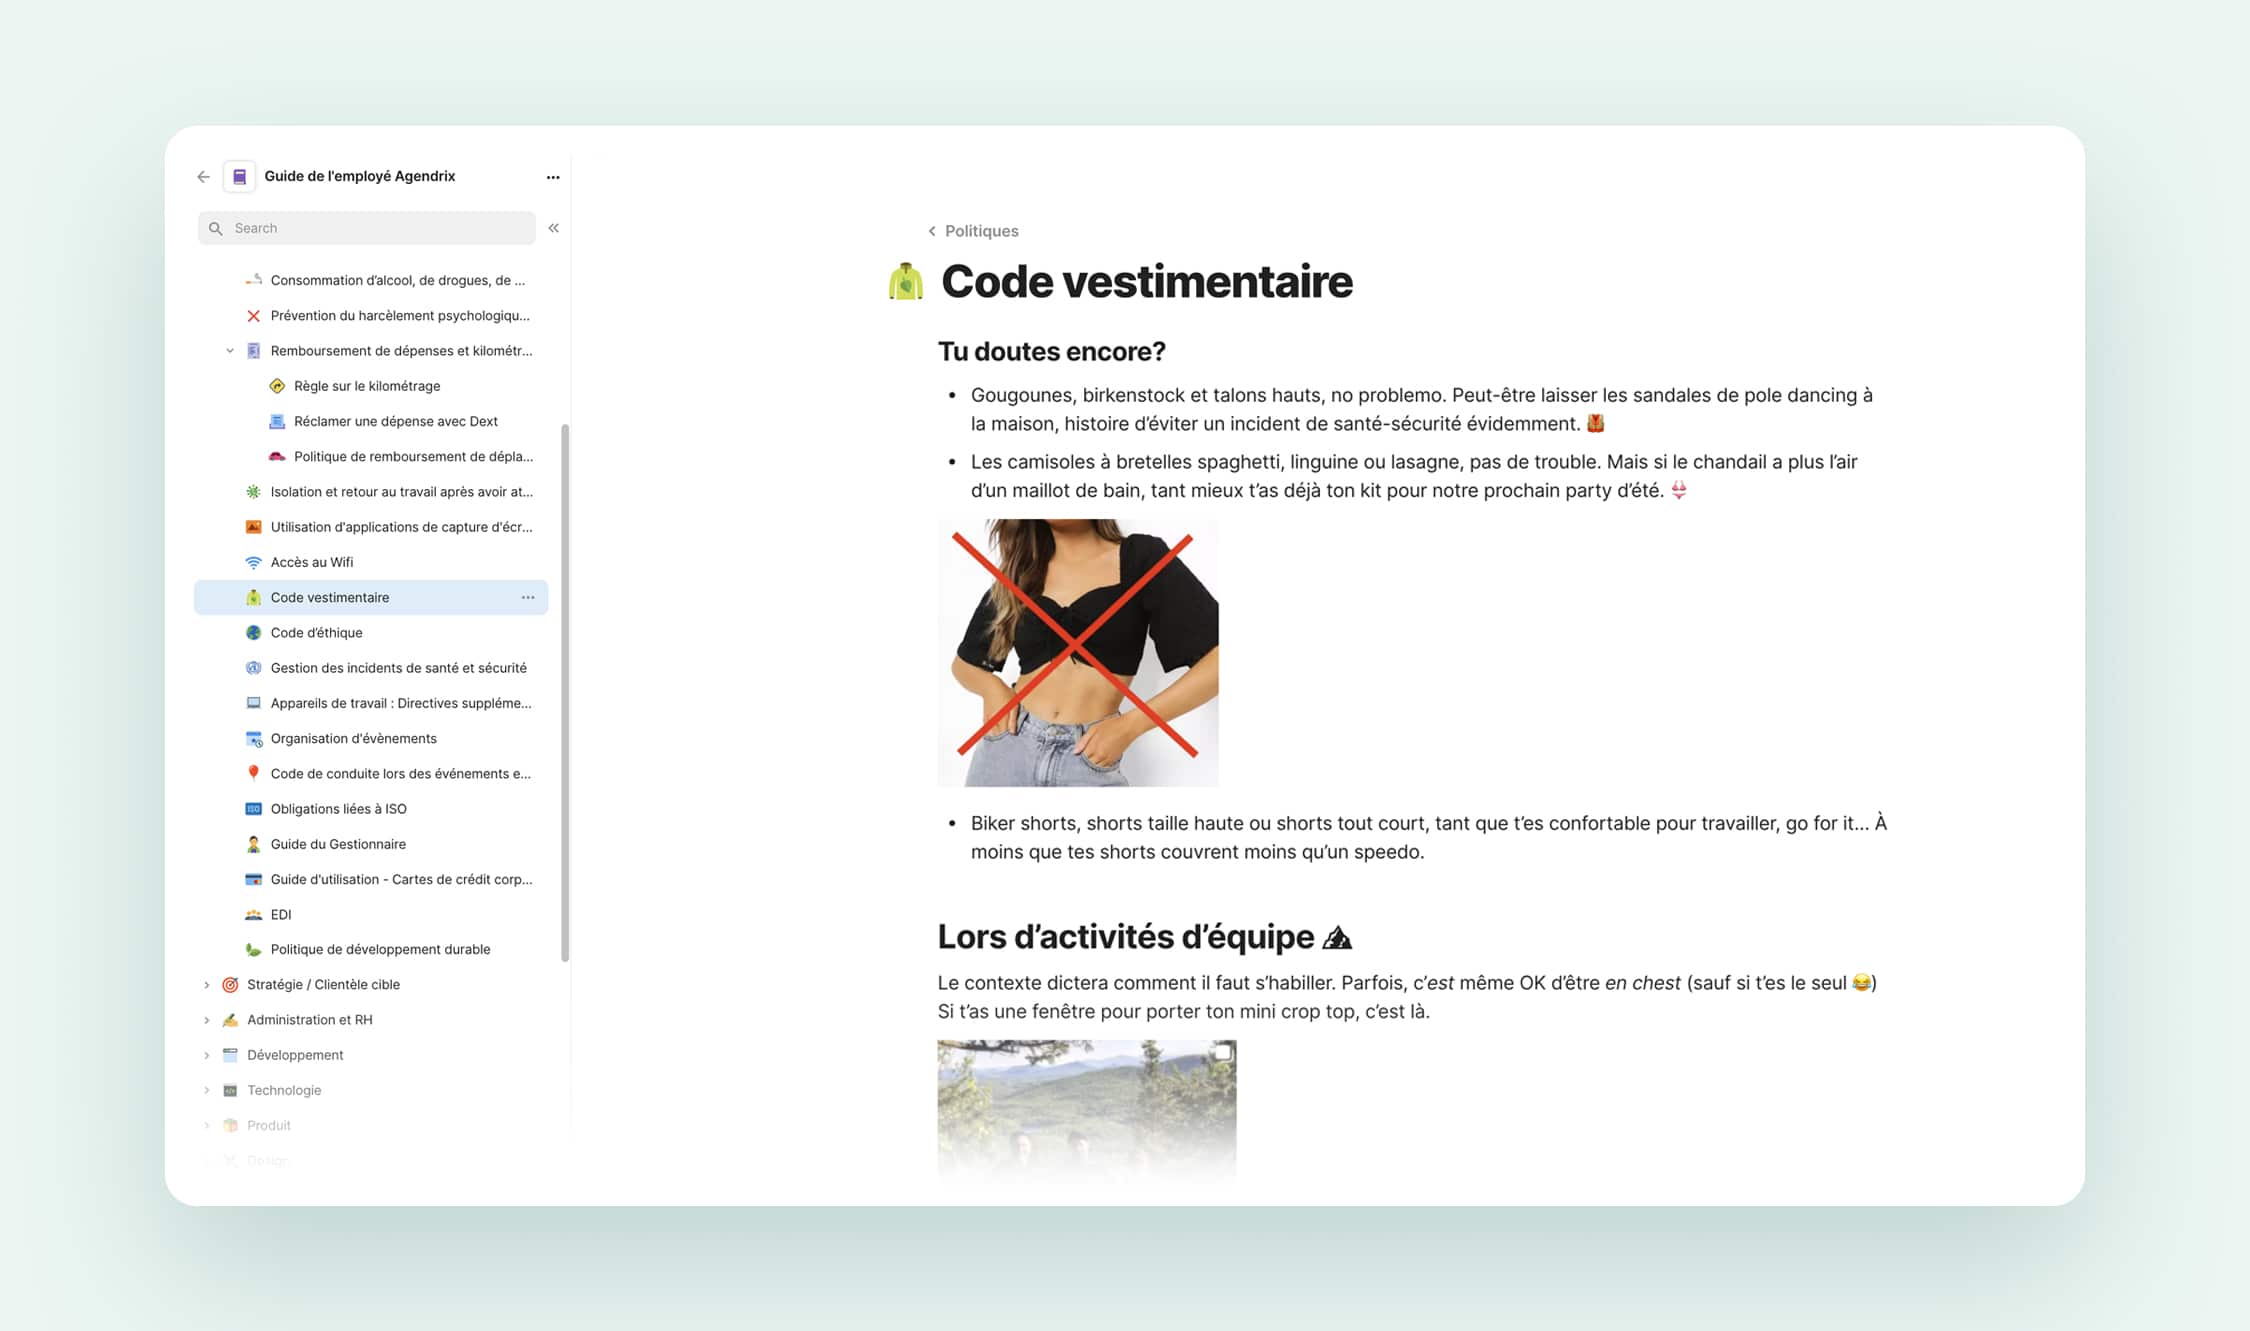The image size is (2250, 1331).
Task: Select the Code vestimentaire menu item
Action: [x=330, y=596]
